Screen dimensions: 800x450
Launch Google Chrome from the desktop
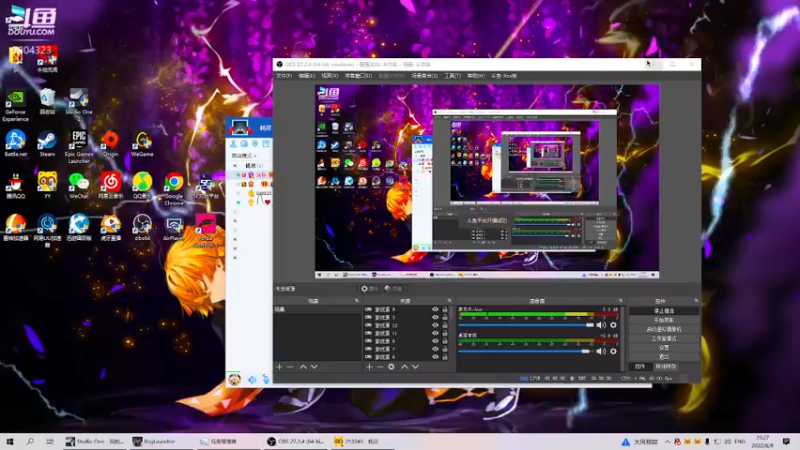click(x=173, y=189)
